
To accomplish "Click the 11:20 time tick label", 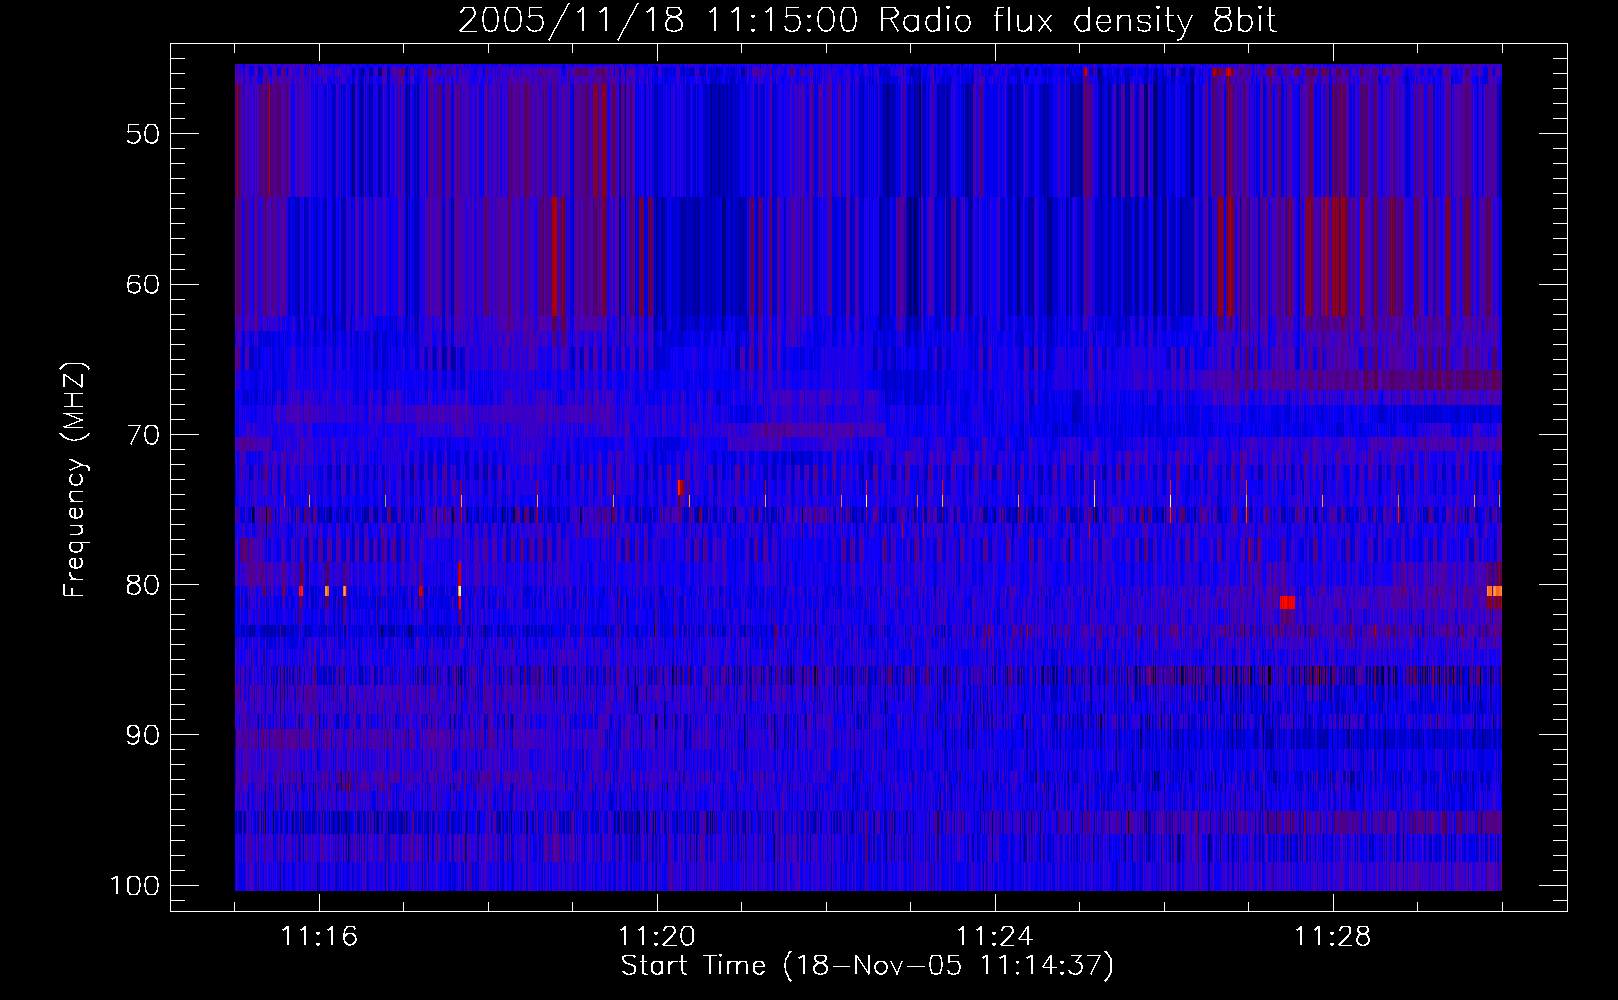I will 657,937.
